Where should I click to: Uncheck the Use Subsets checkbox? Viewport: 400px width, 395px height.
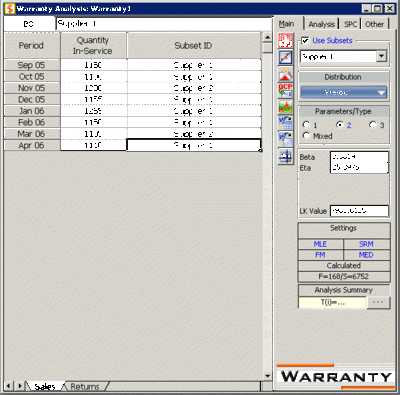pyautogui.click(x=305, y=41)
